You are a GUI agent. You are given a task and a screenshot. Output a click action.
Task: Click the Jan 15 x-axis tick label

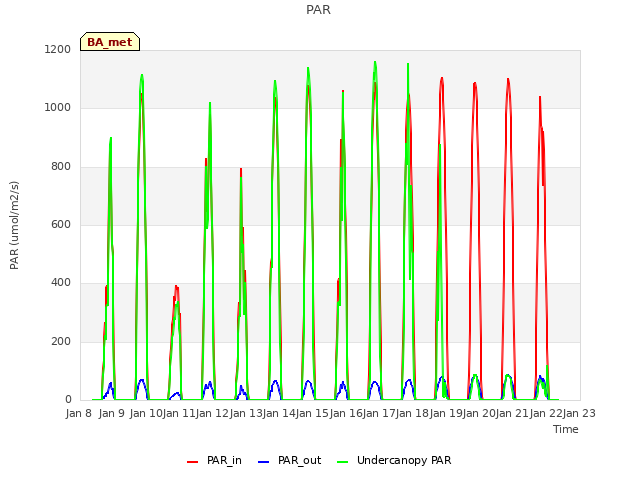click(x=313, y=413)
